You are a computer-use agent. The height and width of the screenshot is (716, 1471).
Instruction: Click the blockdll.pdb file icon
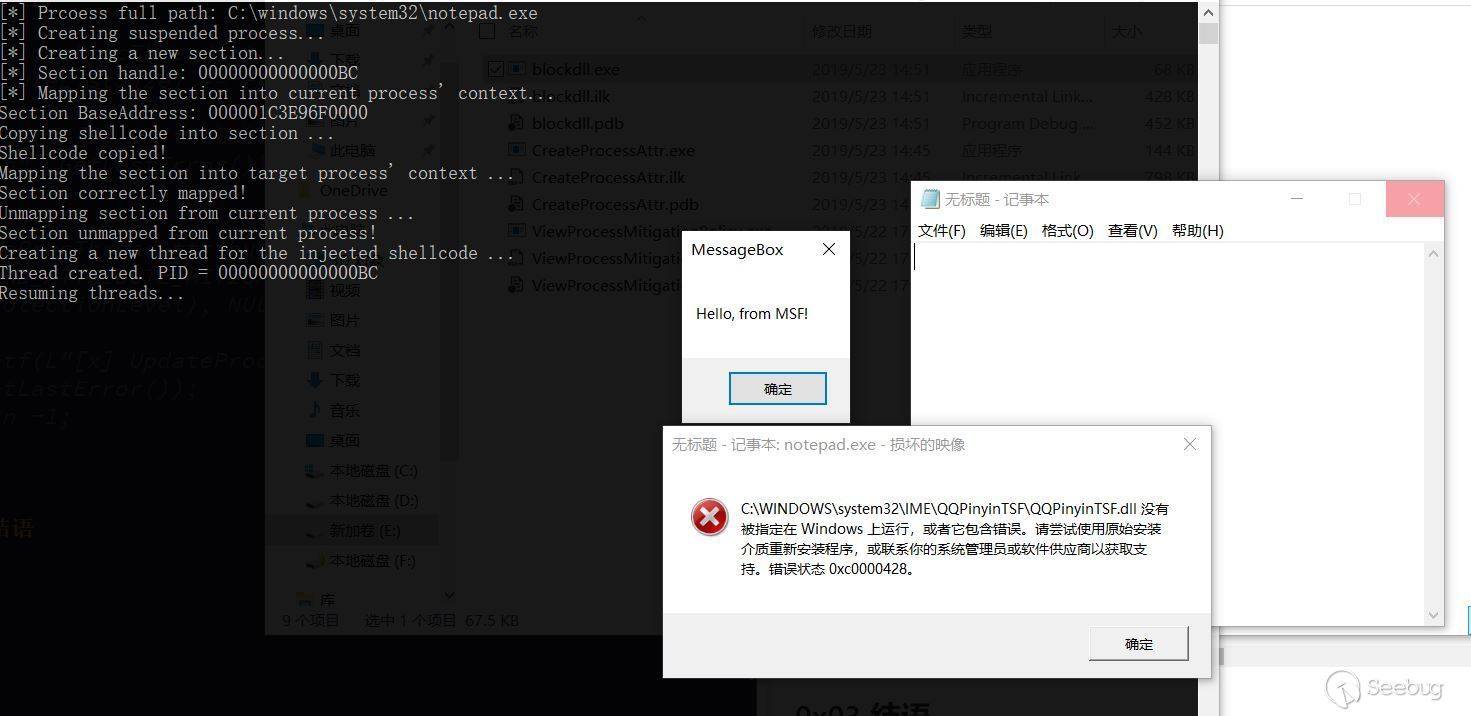click(516, 123)
